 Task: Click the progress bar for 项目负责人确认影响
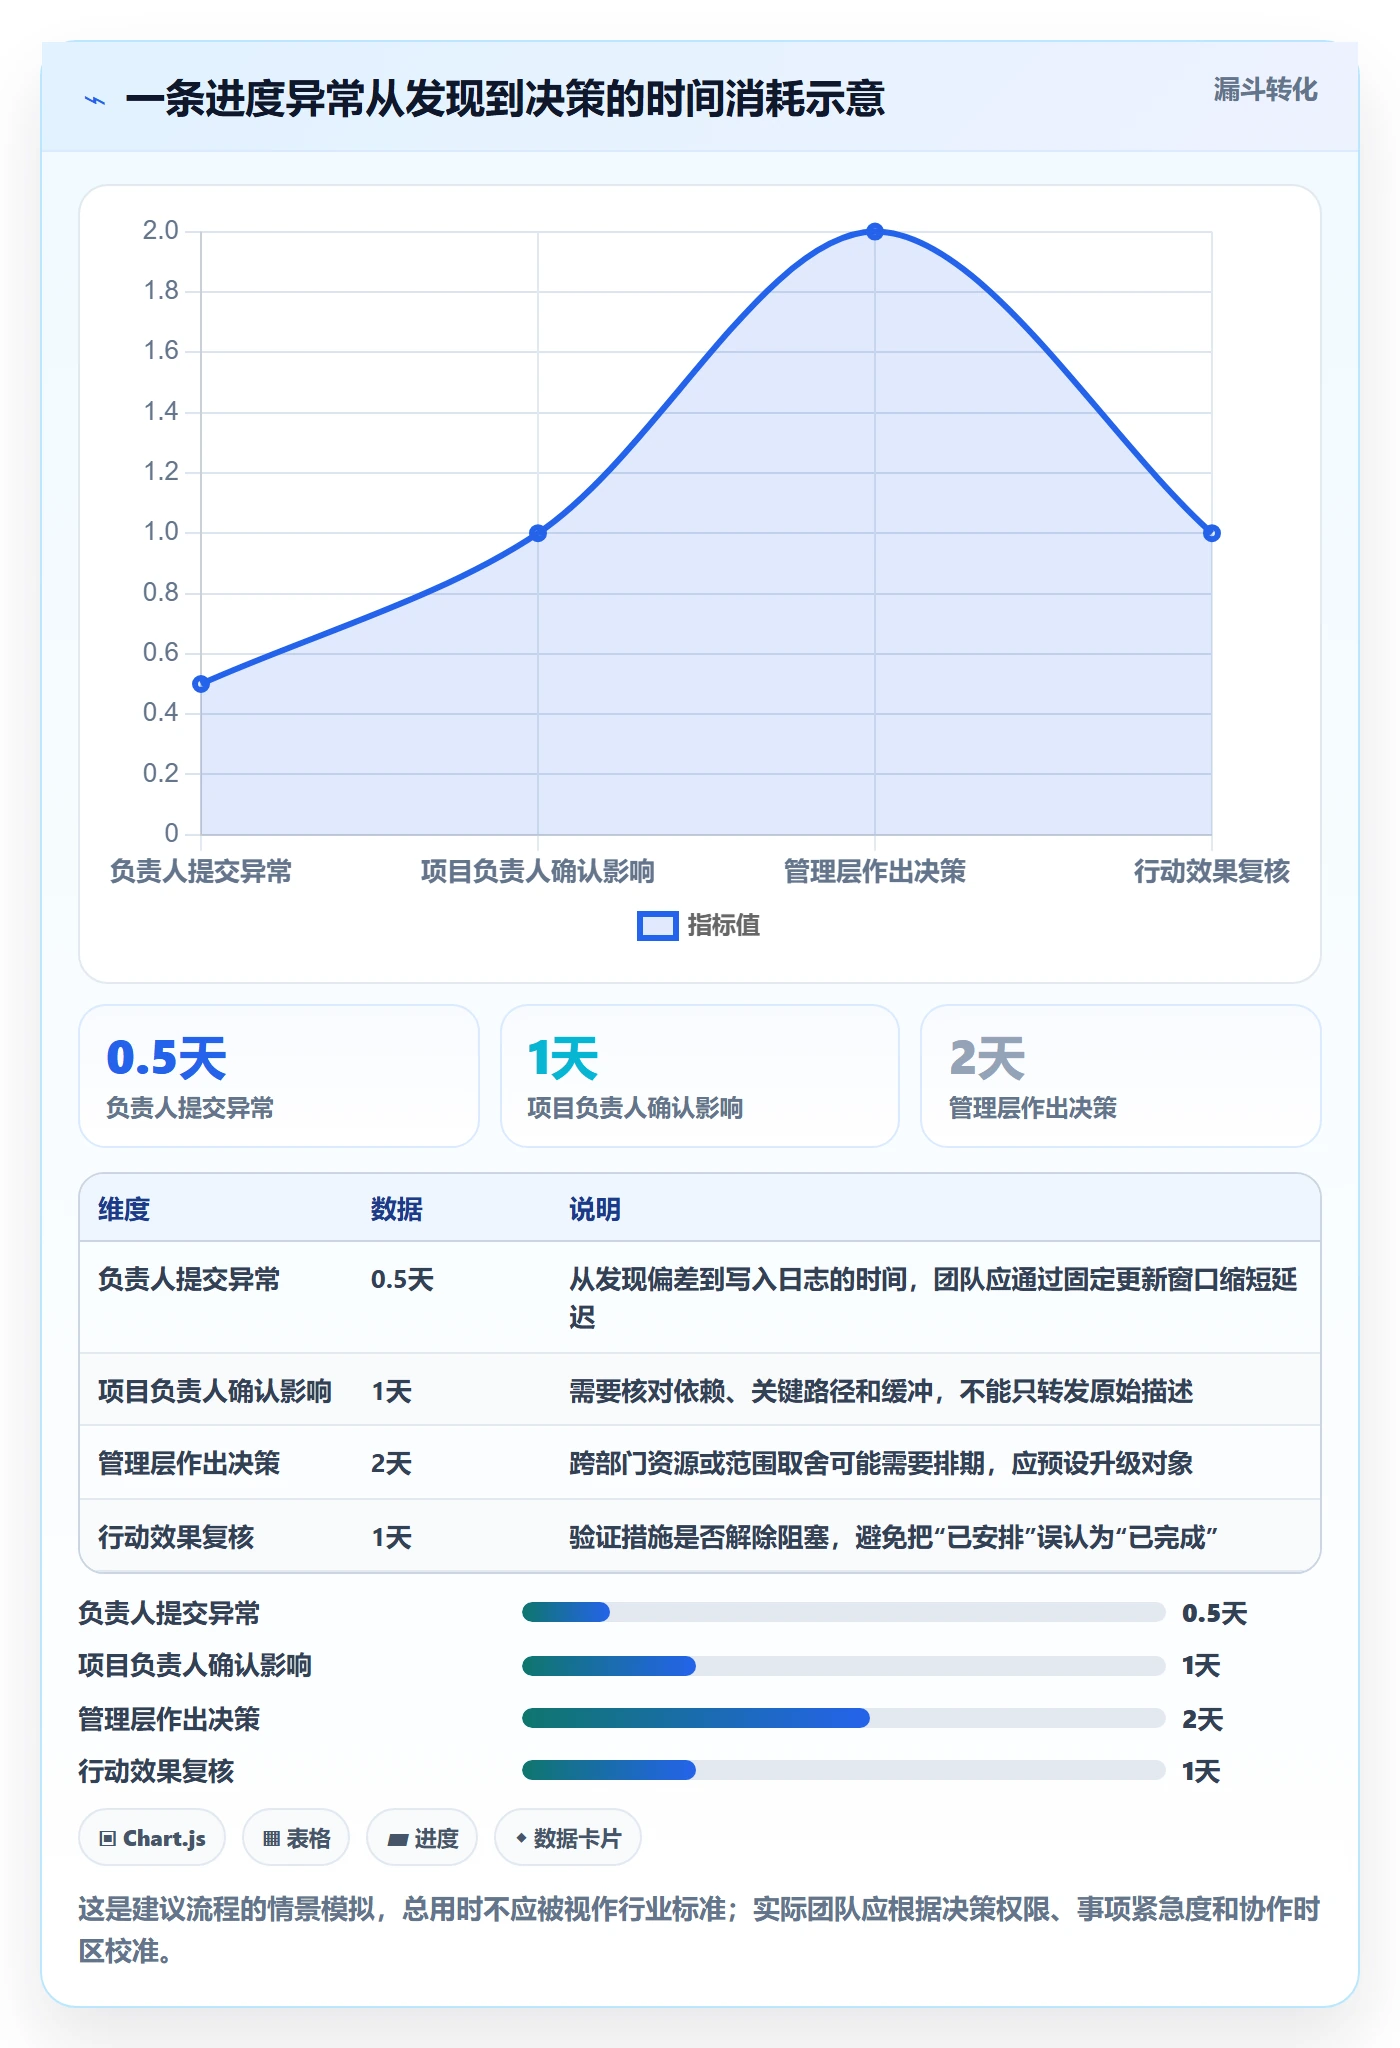[843, 1665]
